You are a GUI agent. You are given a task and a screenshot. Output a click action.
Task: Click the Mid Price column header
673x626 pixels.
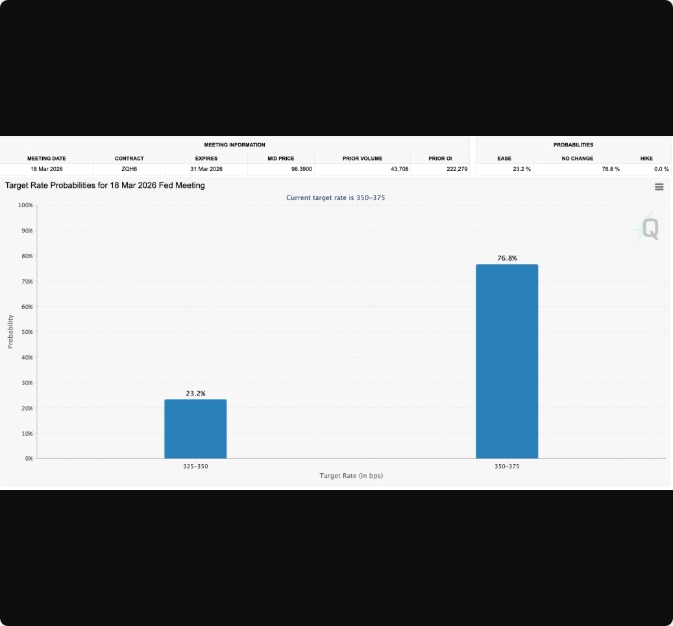coord(280,158)
